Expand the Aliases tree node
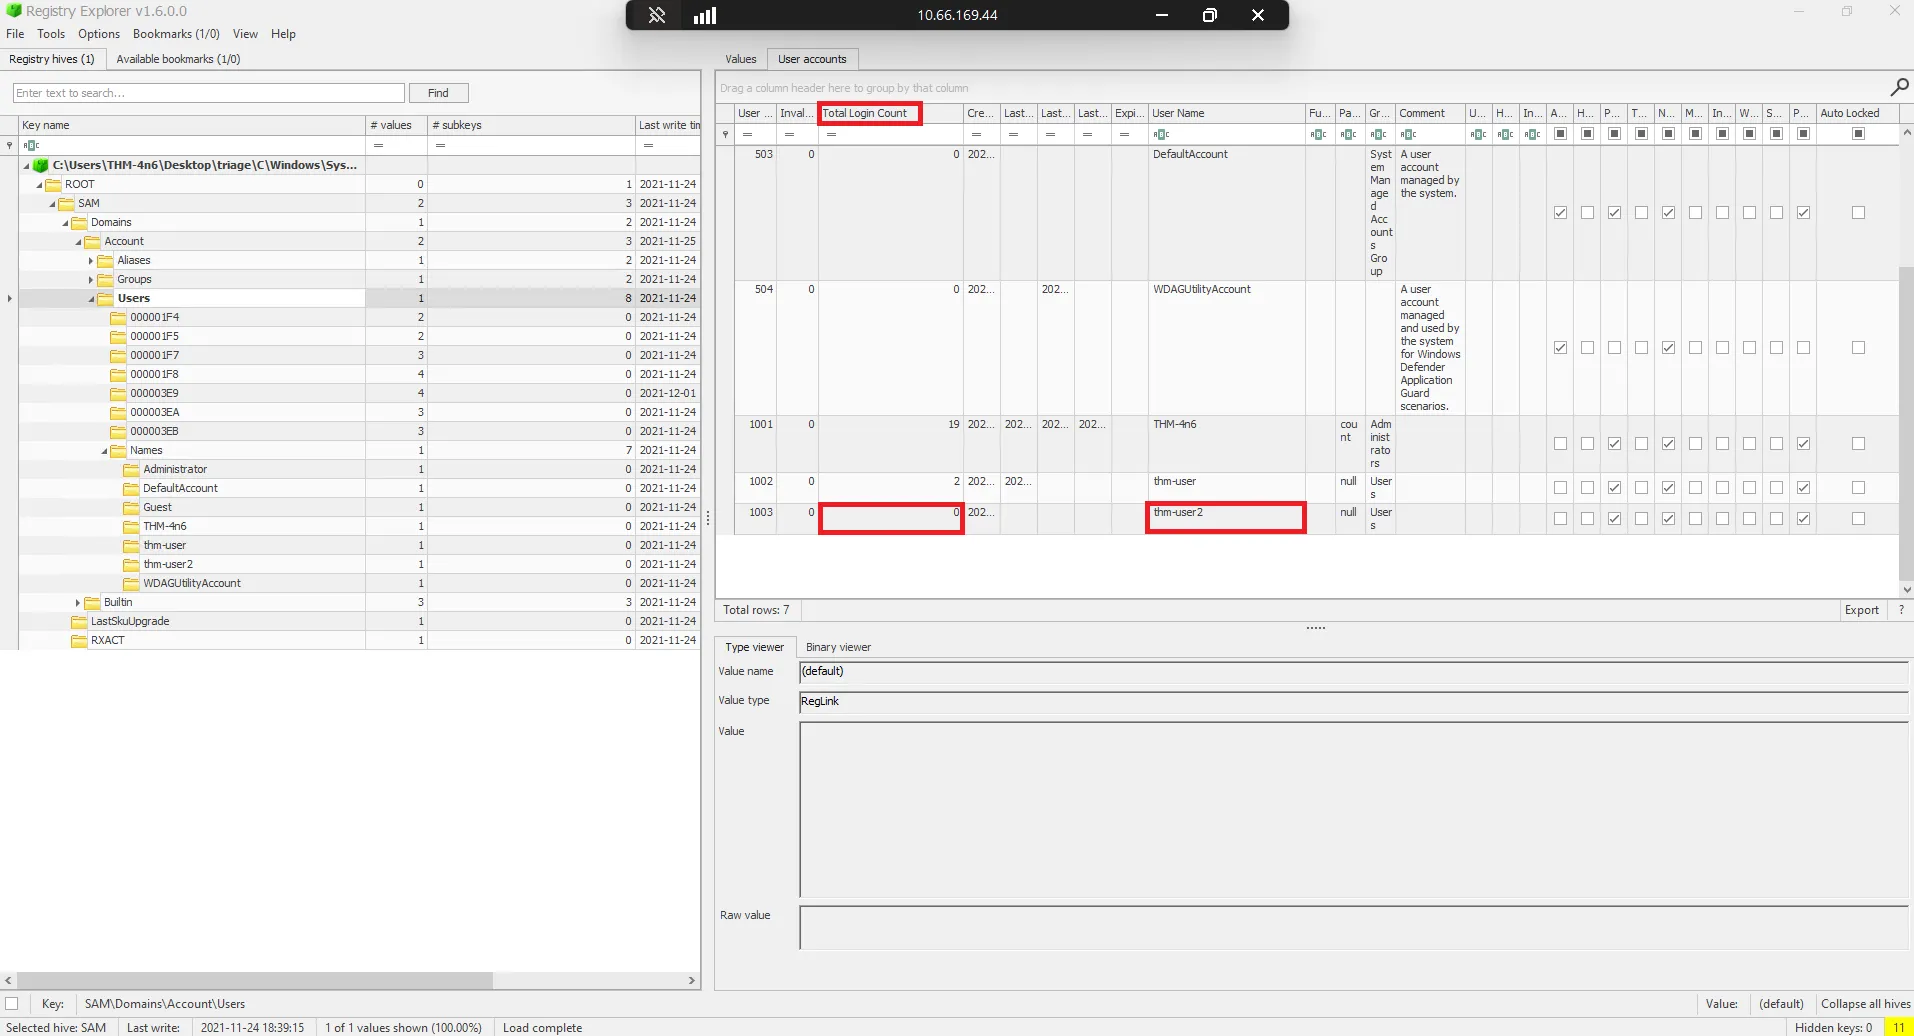The image size is (1914, 1036). tap(91, 260)
